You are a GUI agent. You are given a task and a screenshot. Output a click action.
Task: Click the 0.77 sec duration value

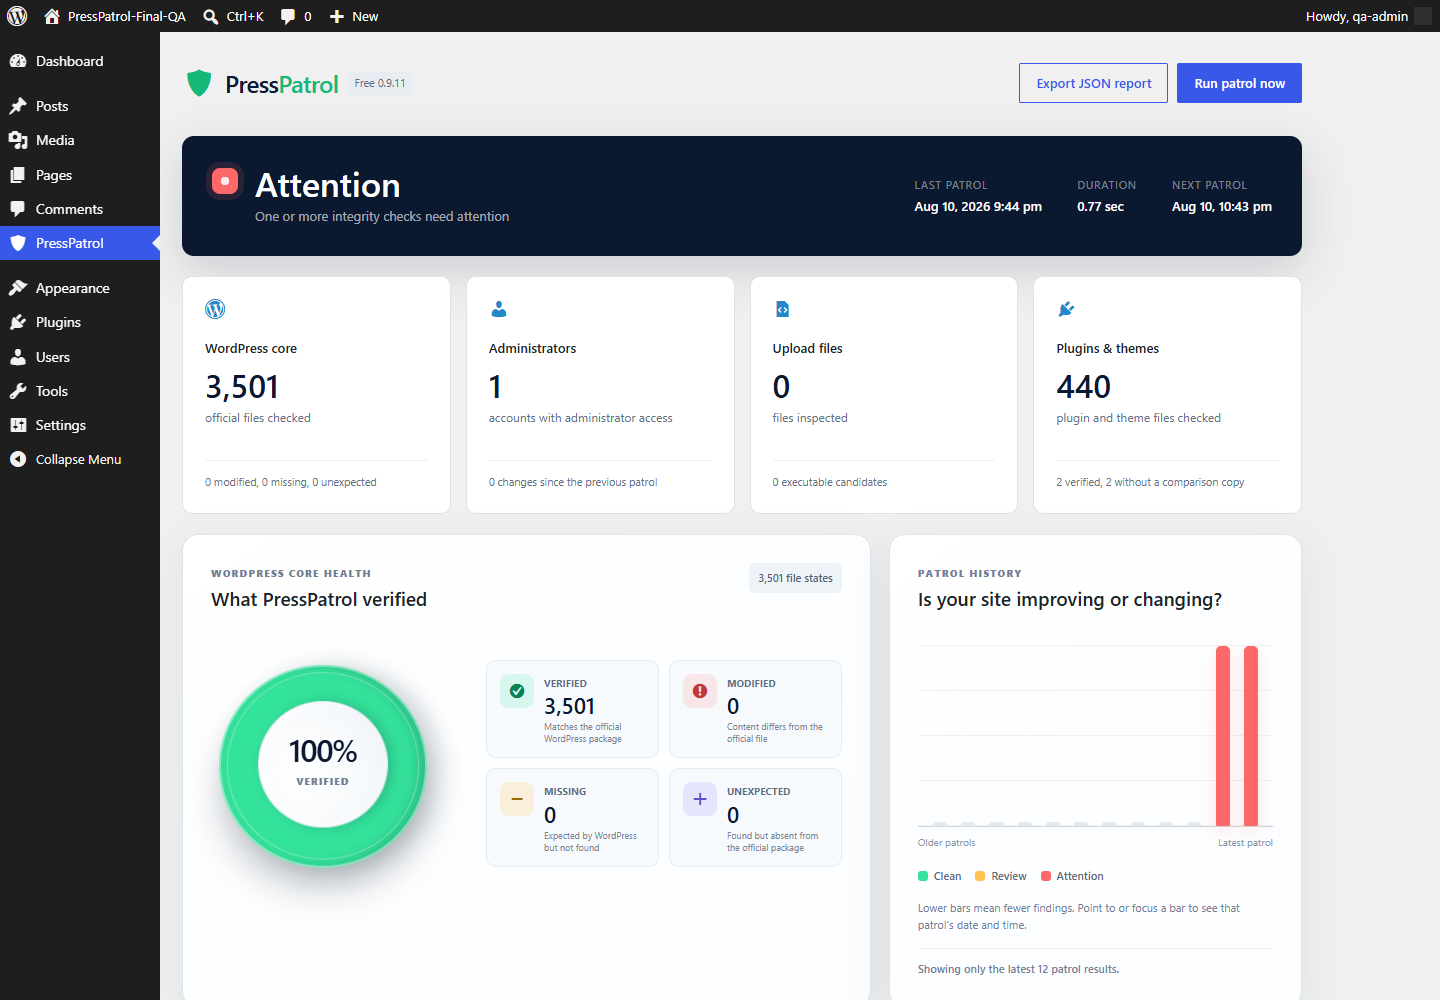(x=1100, y=207)
